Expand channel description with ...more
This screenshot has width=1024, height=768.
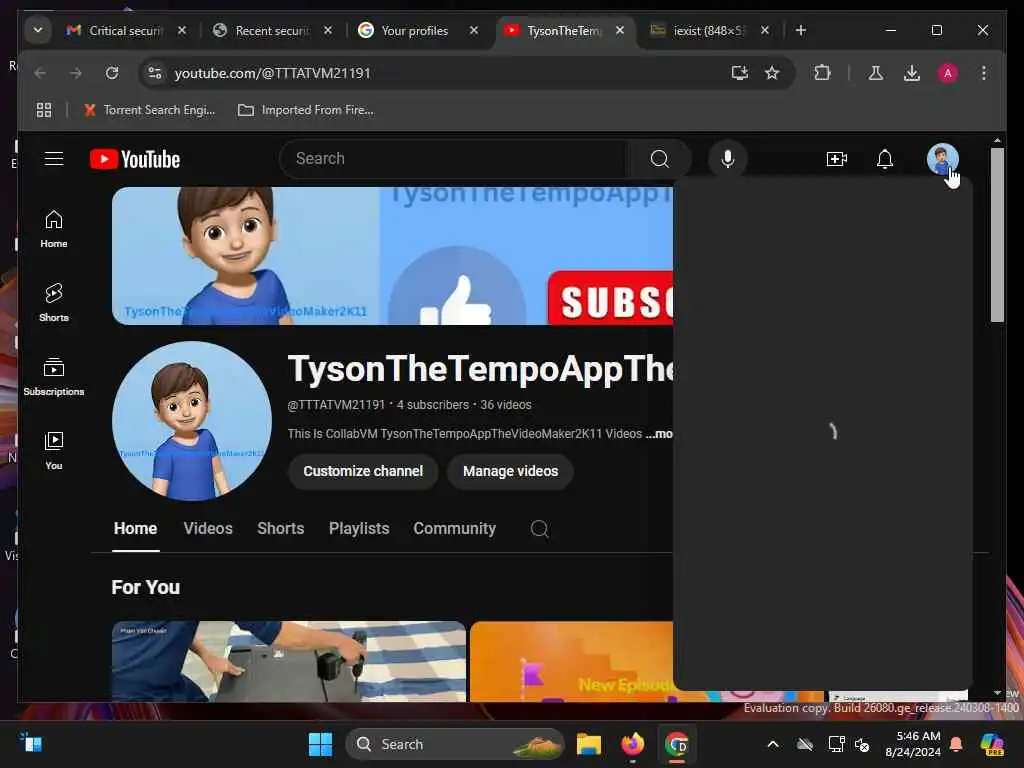pyautogui.click(x=658, y=434)
